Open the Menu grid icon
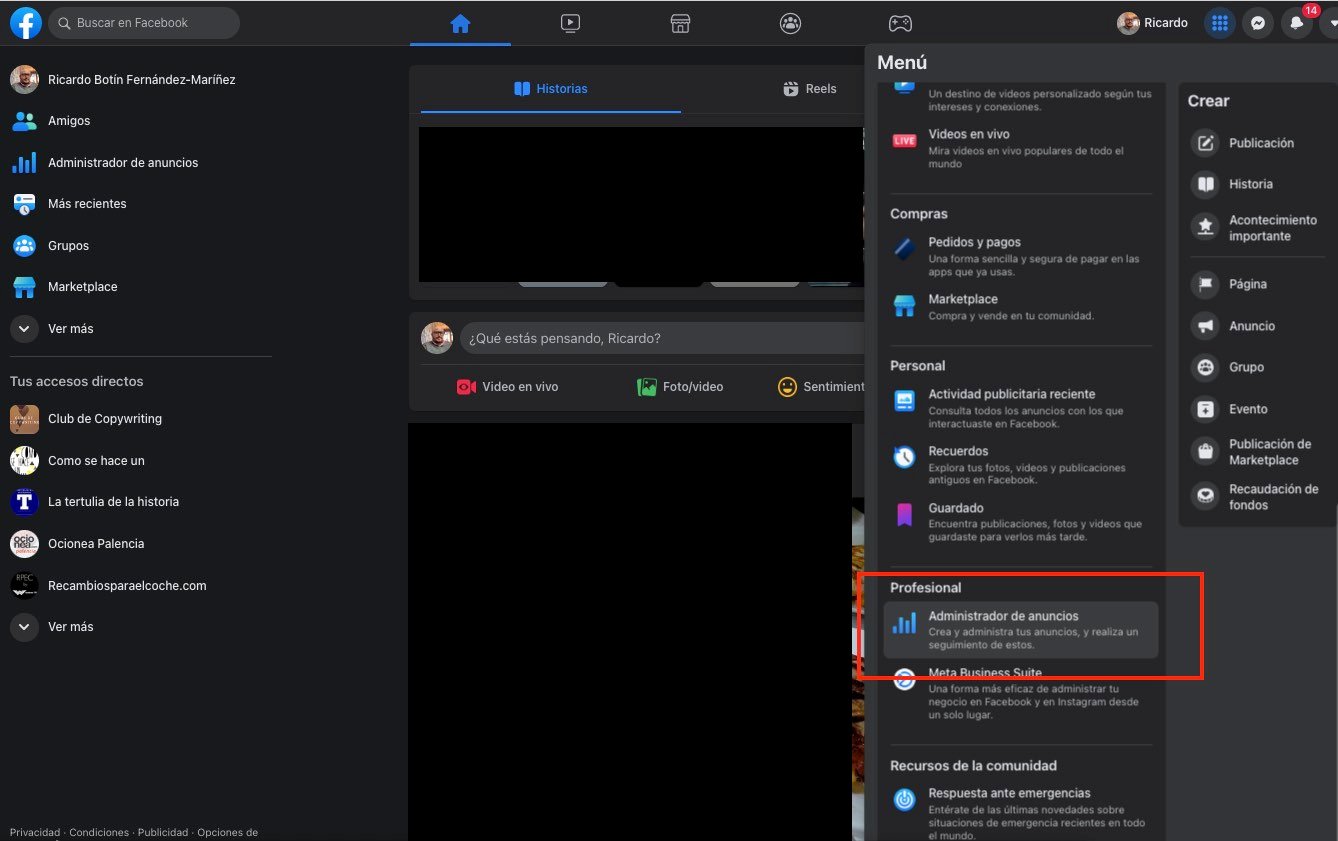 1219,23
